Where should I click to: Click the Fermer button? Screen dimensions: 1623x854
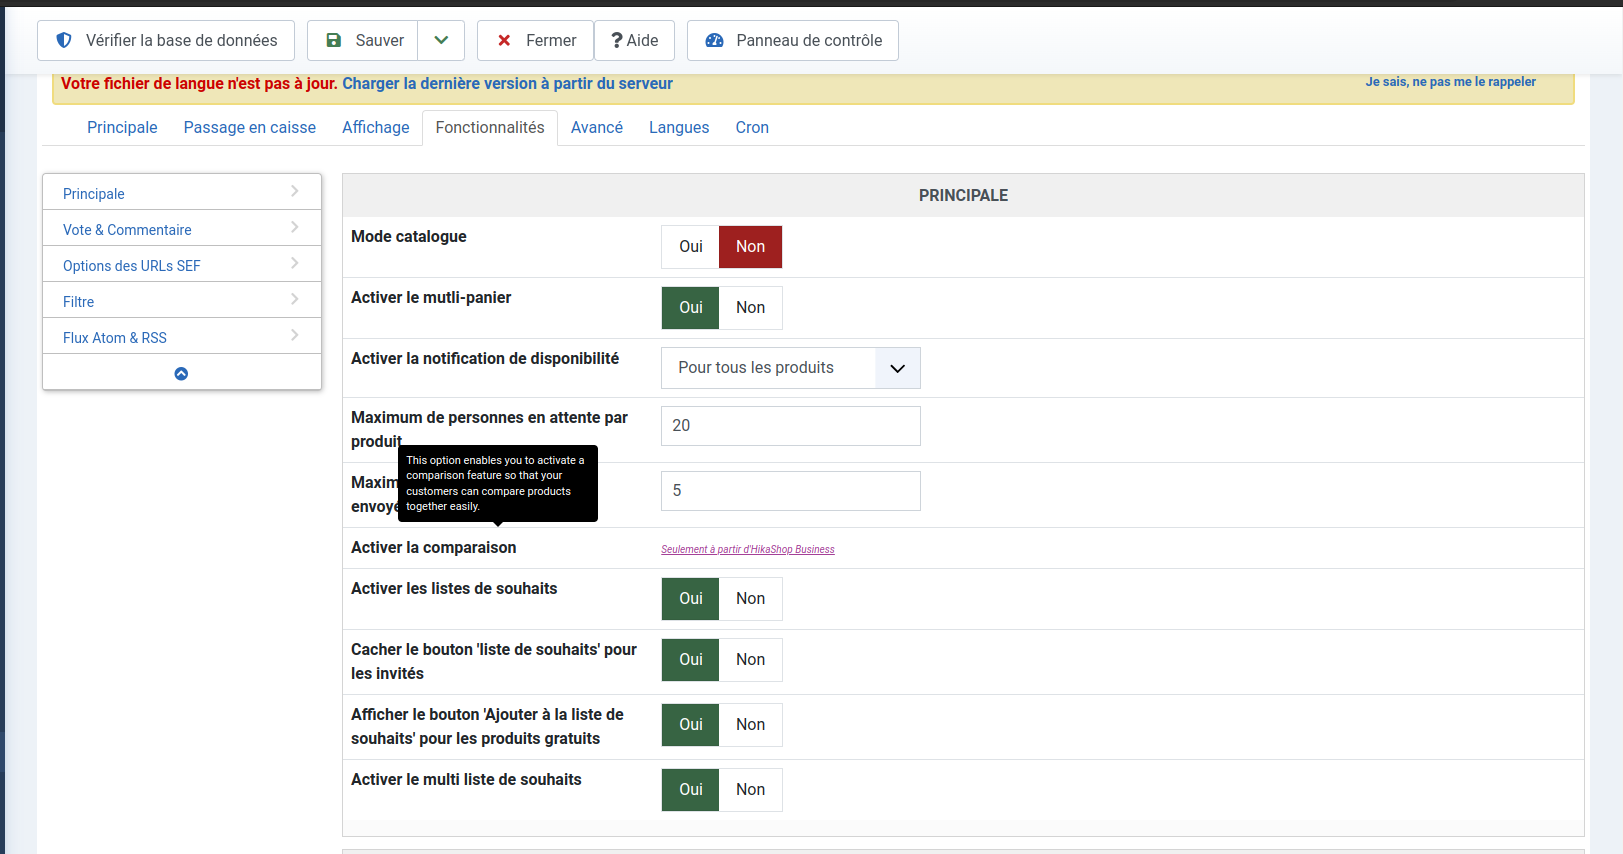point(535,40)
